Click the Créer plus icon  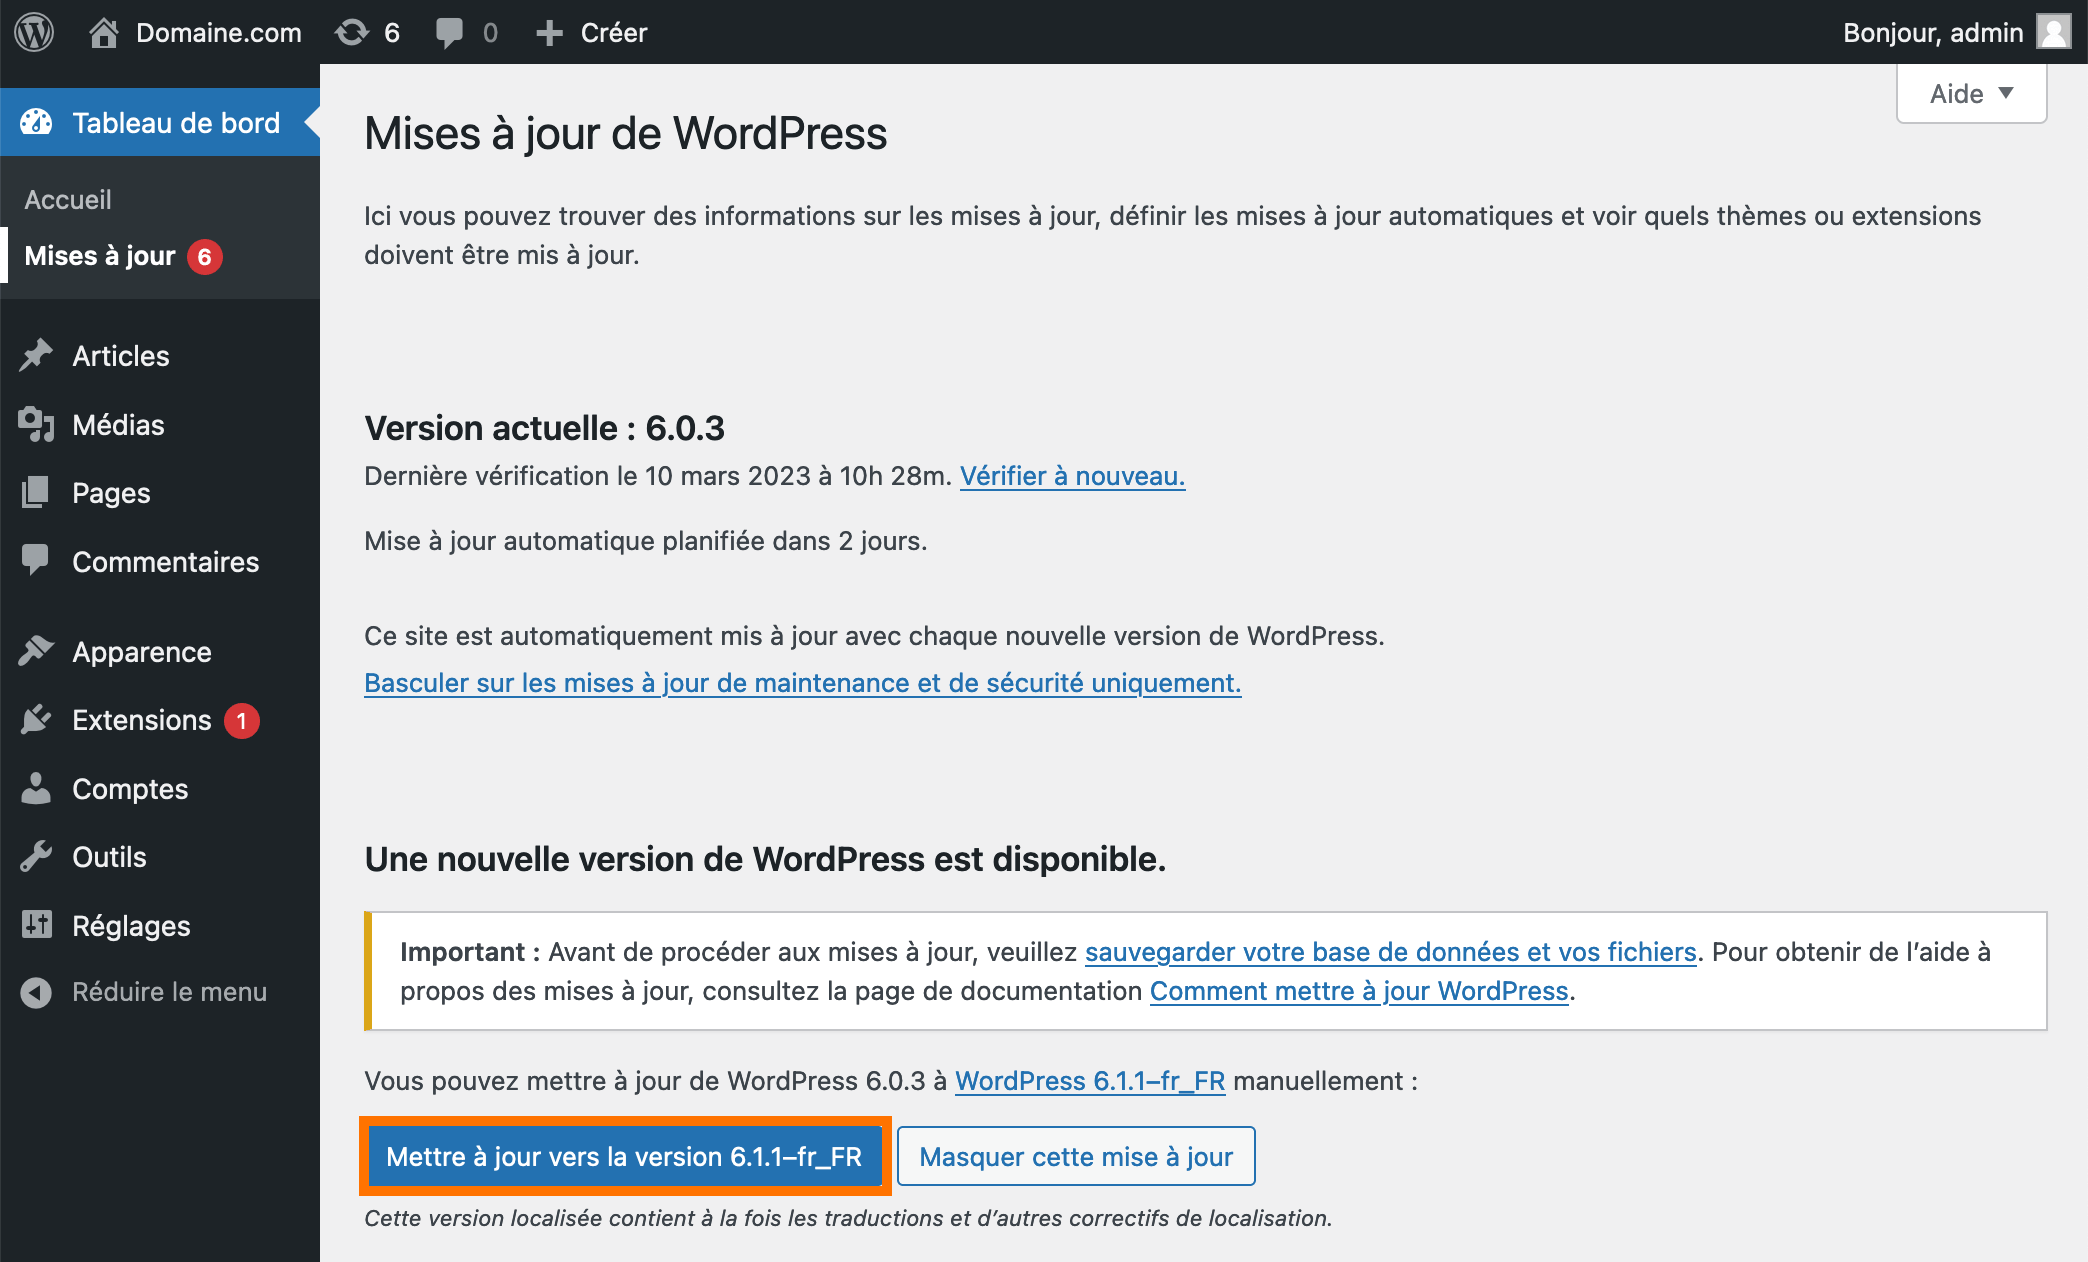coord(549,32)
